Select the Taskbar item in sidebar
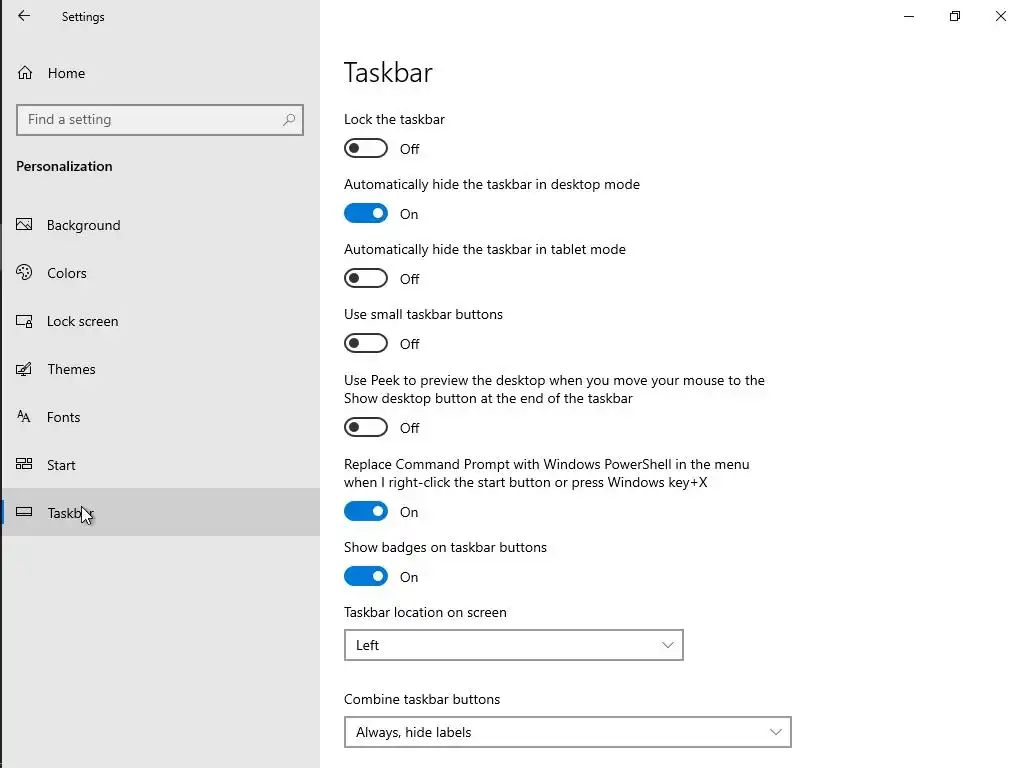This screenshot has width=1024, height=768. pyautogui.click(x=70, y=513)
